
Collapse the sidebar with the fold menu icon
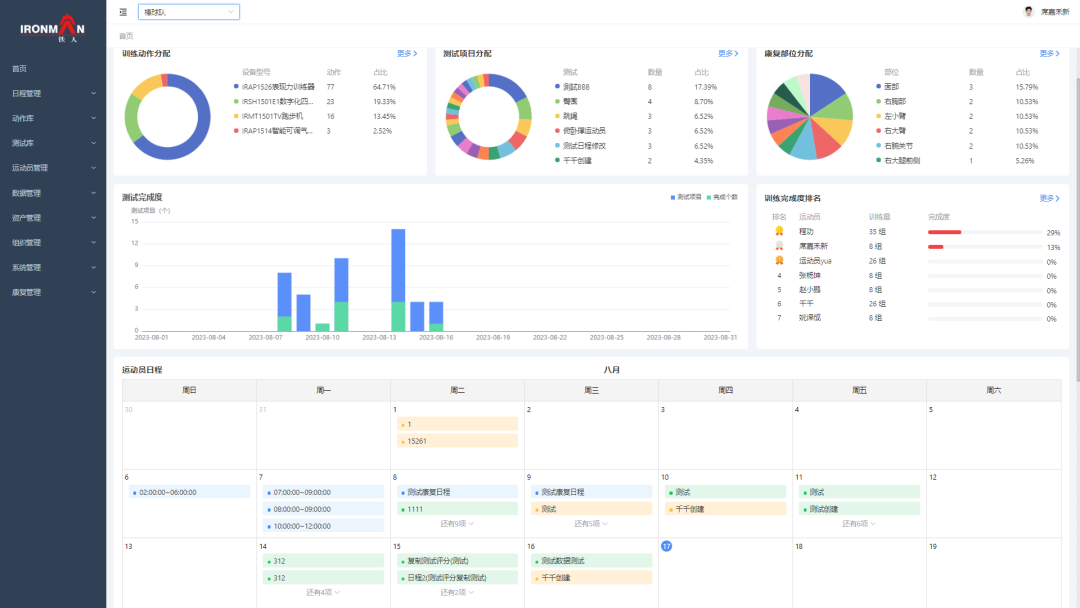pos(123,12)
